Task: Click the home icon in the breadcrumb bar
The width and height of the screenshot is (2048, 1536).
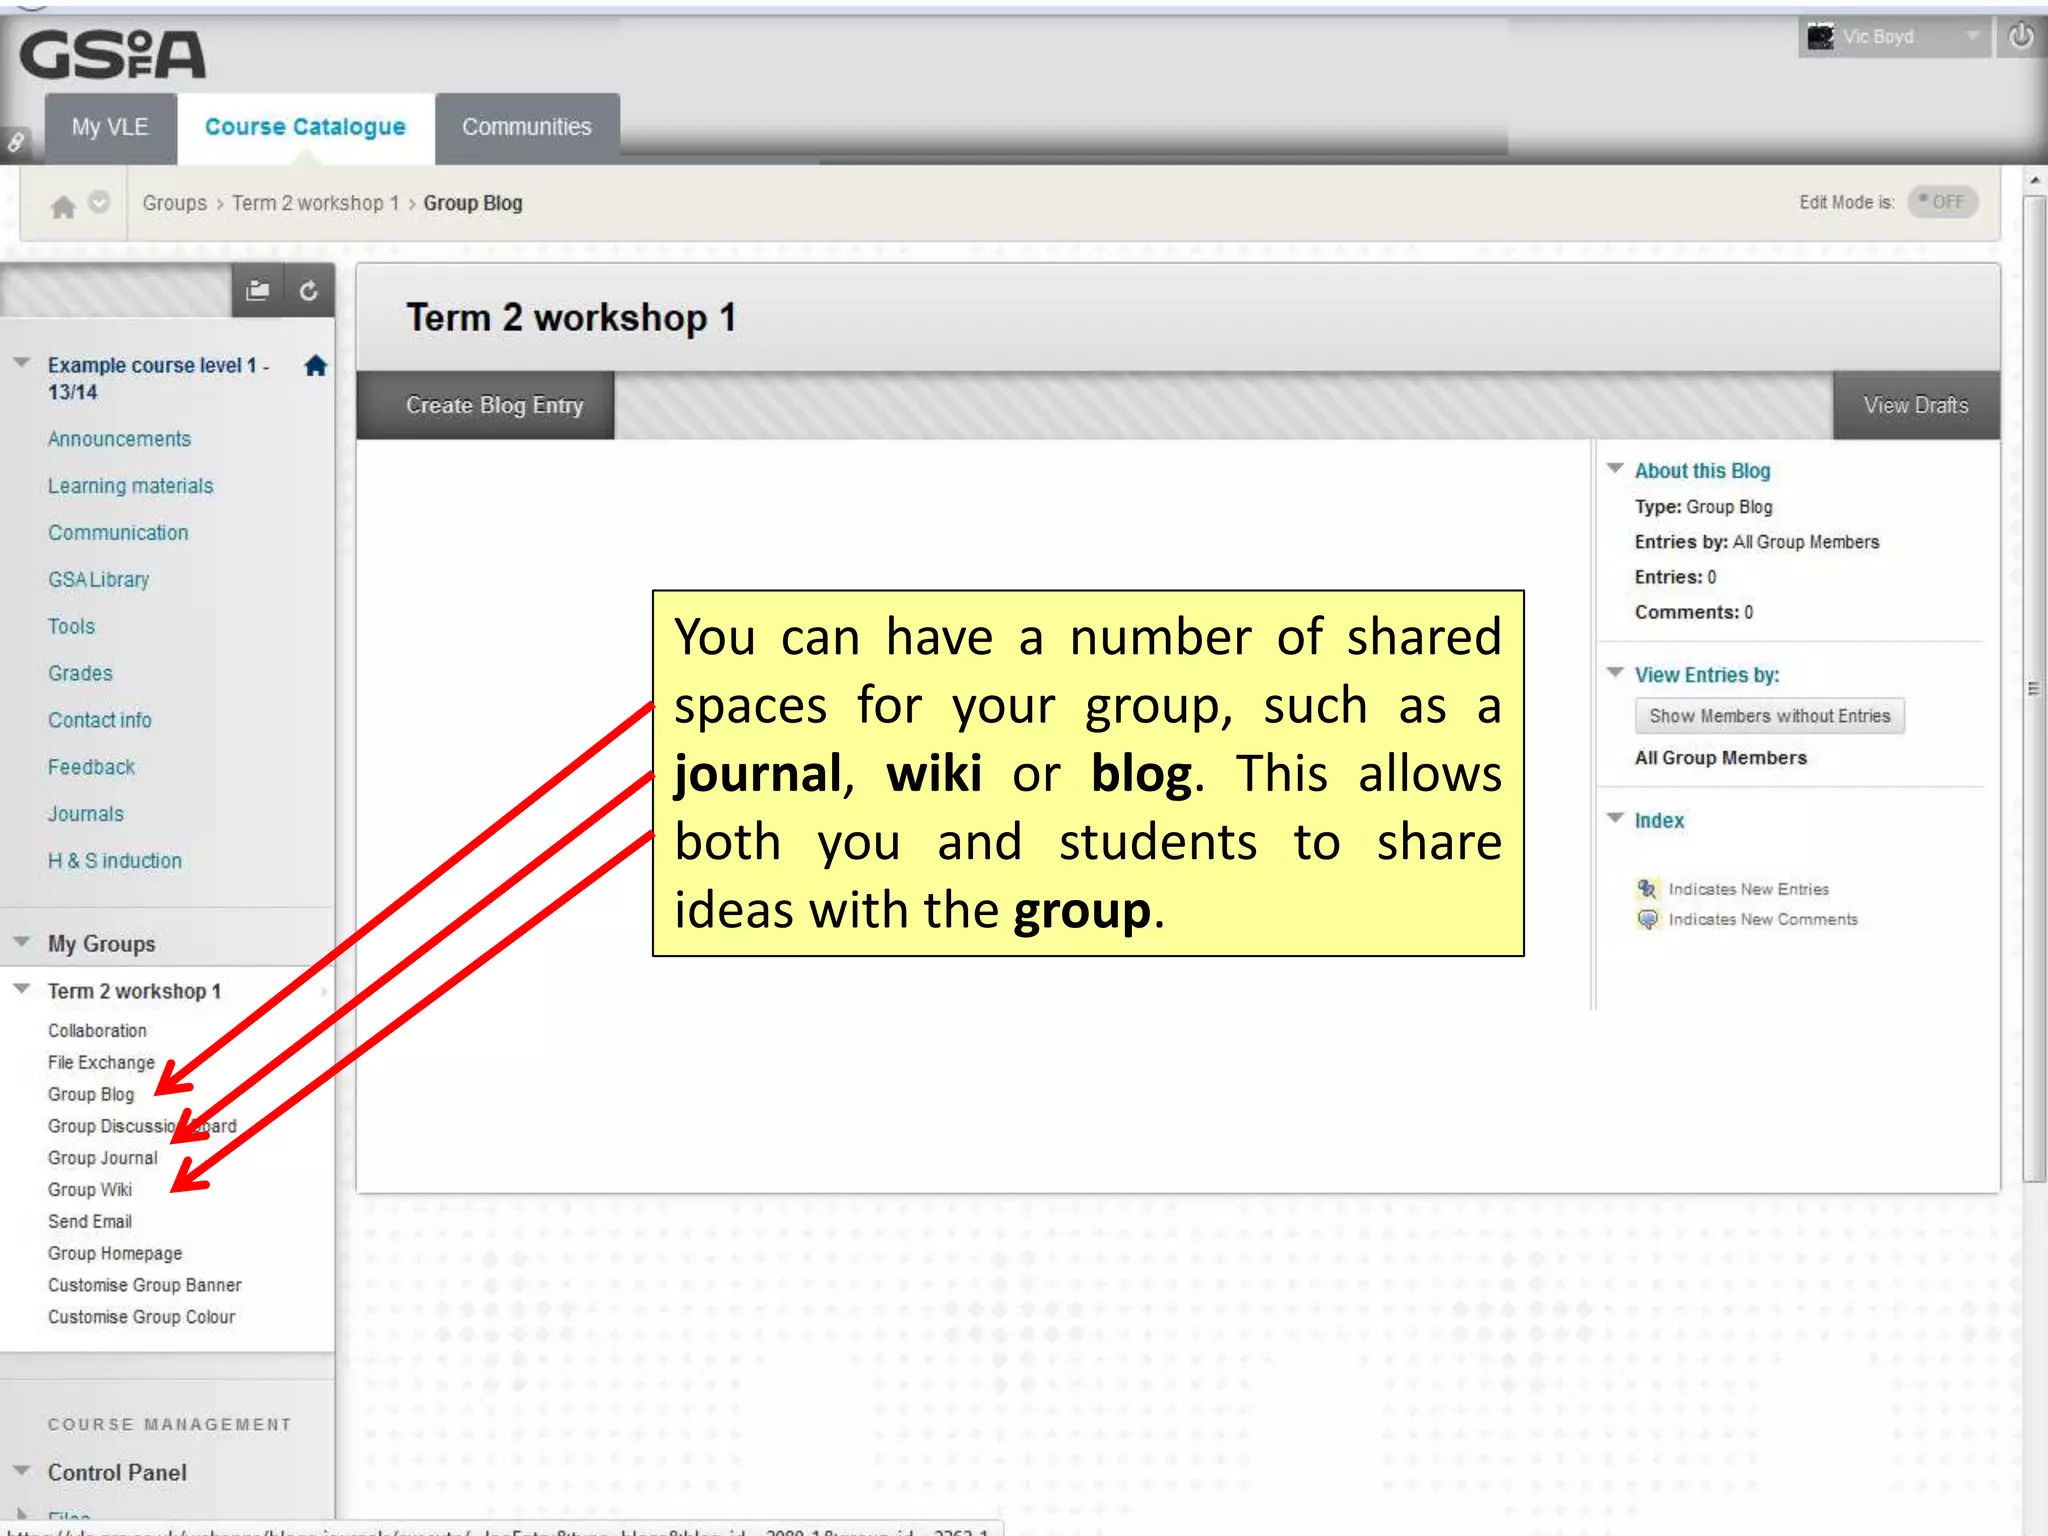Action: [63, 206]
